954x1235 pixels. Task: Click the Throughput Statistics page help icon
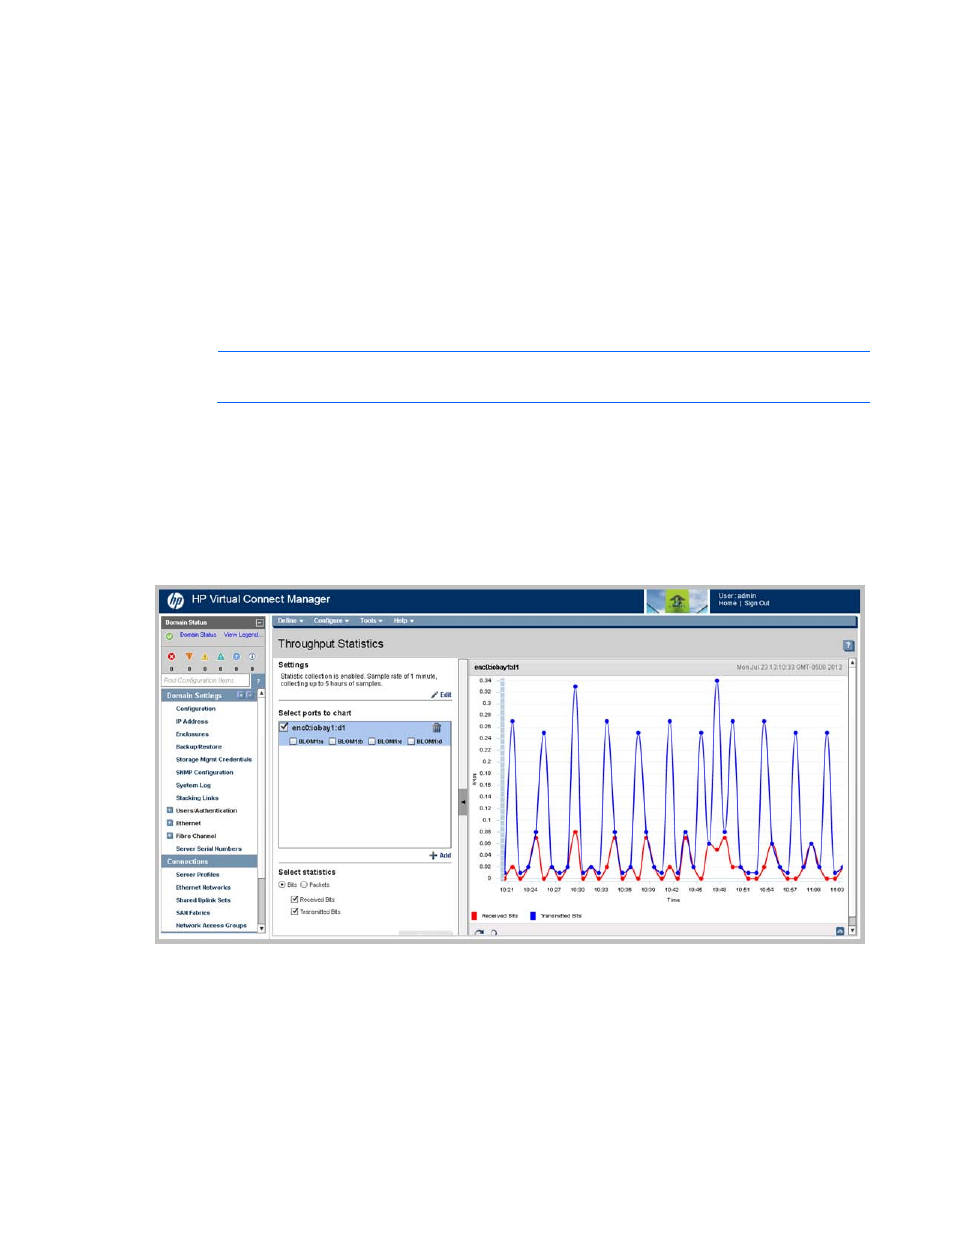click(x=849, y=646)
